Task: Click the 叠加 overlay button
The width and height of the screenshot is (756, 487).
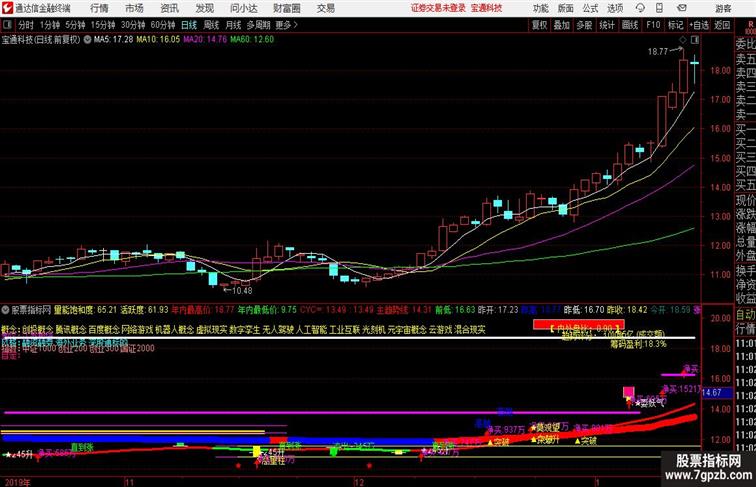Action: (x=561, y=25)
